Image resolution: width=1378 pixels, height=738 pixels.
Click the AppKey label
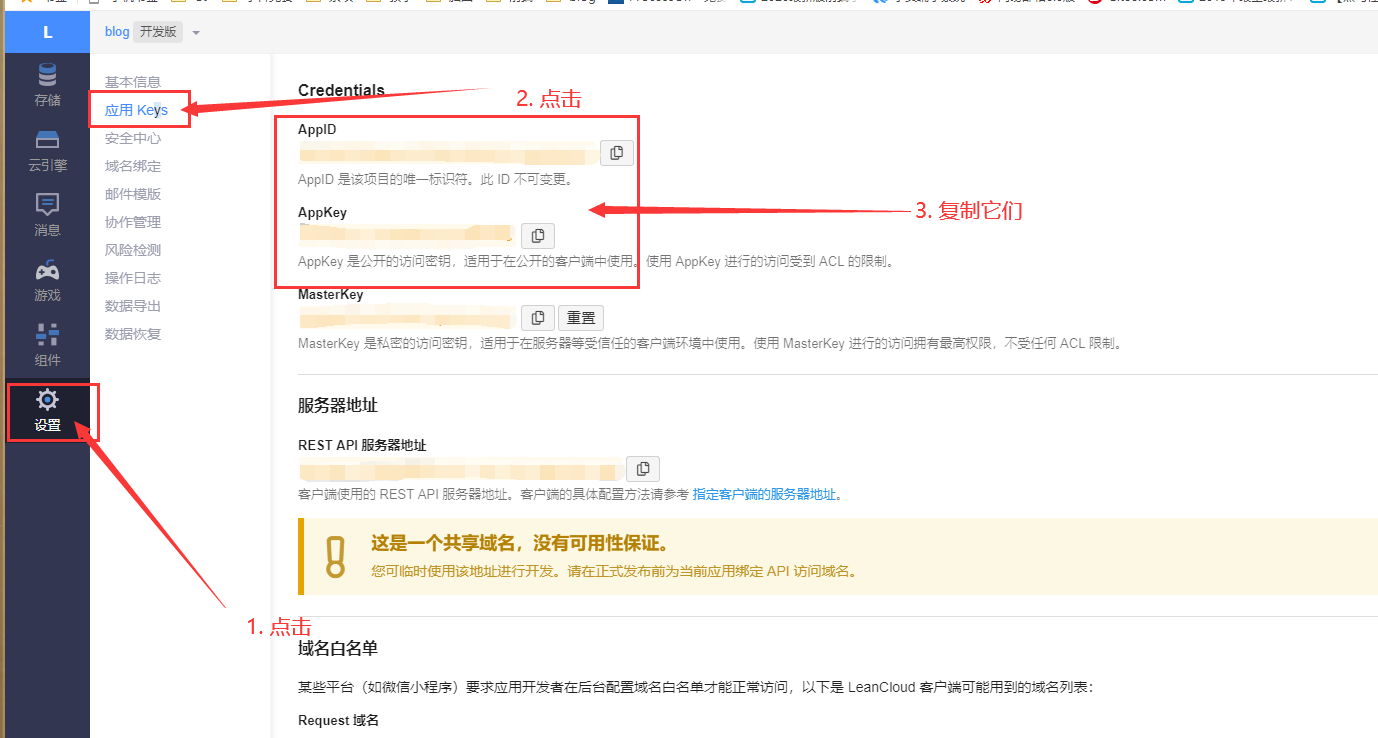point(322,213)
